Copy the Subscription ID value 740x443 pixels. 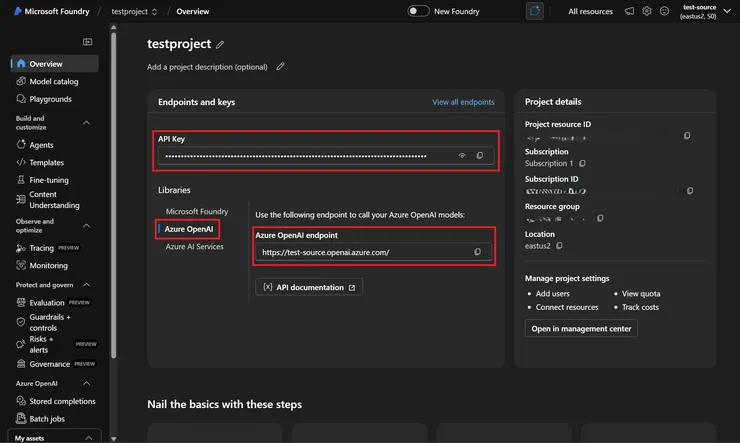point(689,190)
